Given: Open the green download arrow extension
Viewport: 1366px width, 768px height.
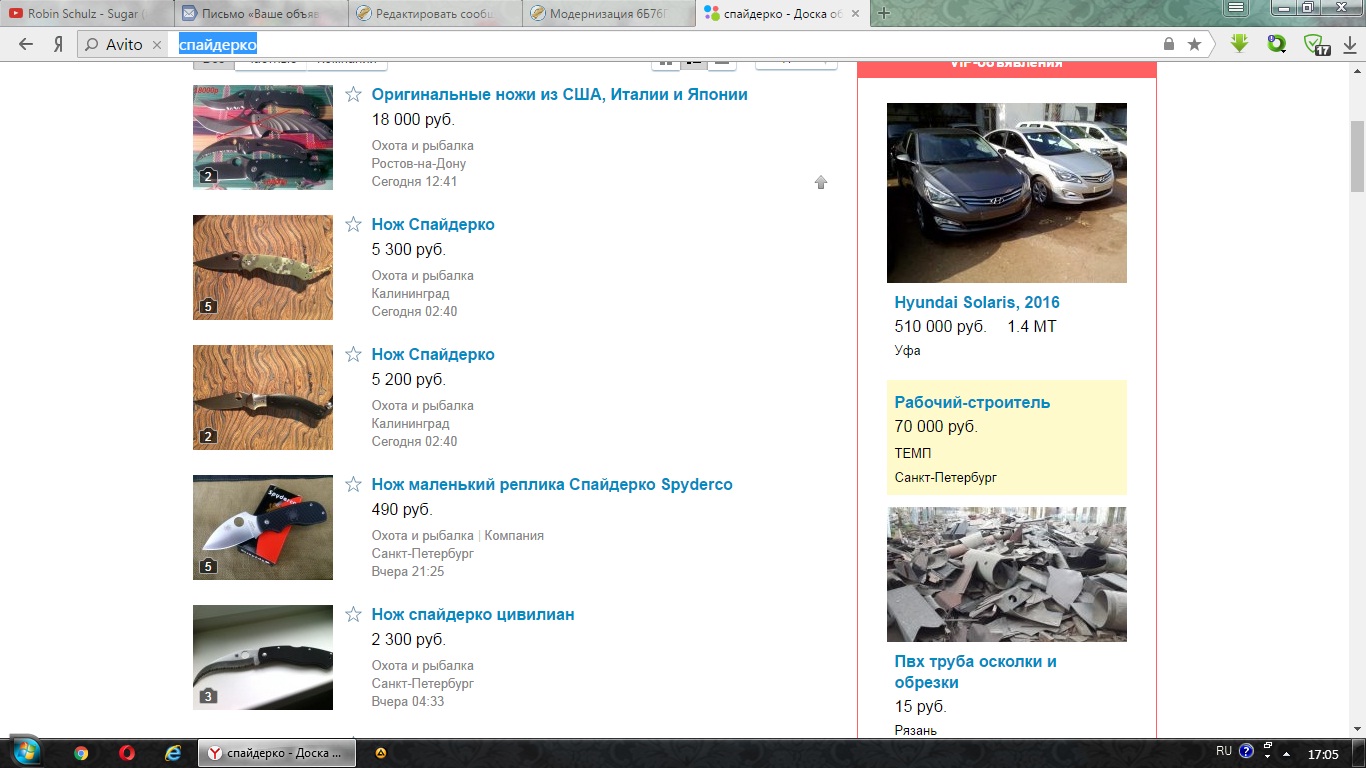Looking at the screenshot, I should (1240, 44).
